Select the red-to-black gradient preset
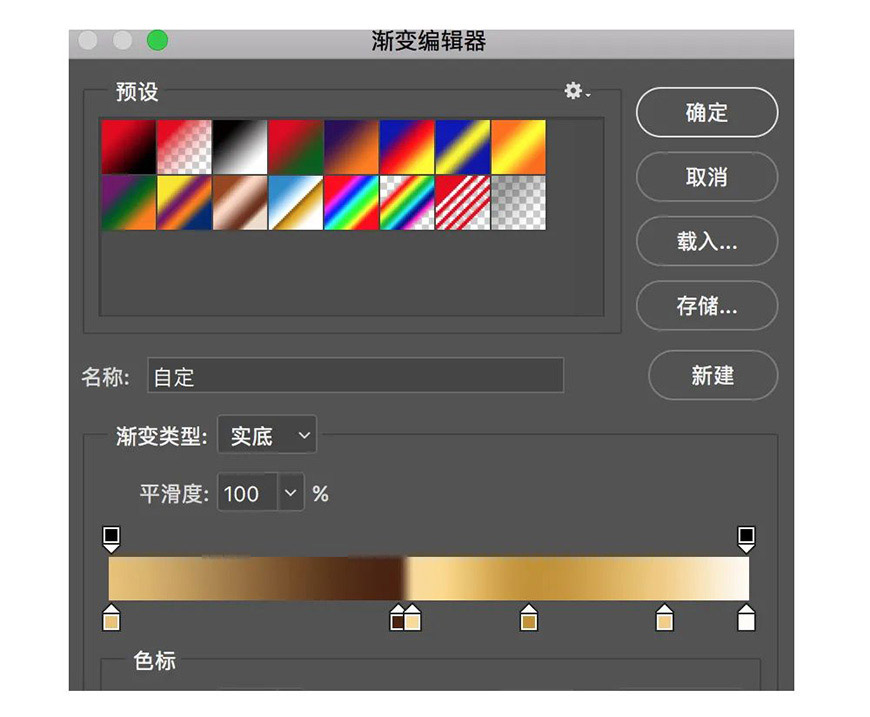This screenshot has height=717, width=870. click(x=127, y=140)
